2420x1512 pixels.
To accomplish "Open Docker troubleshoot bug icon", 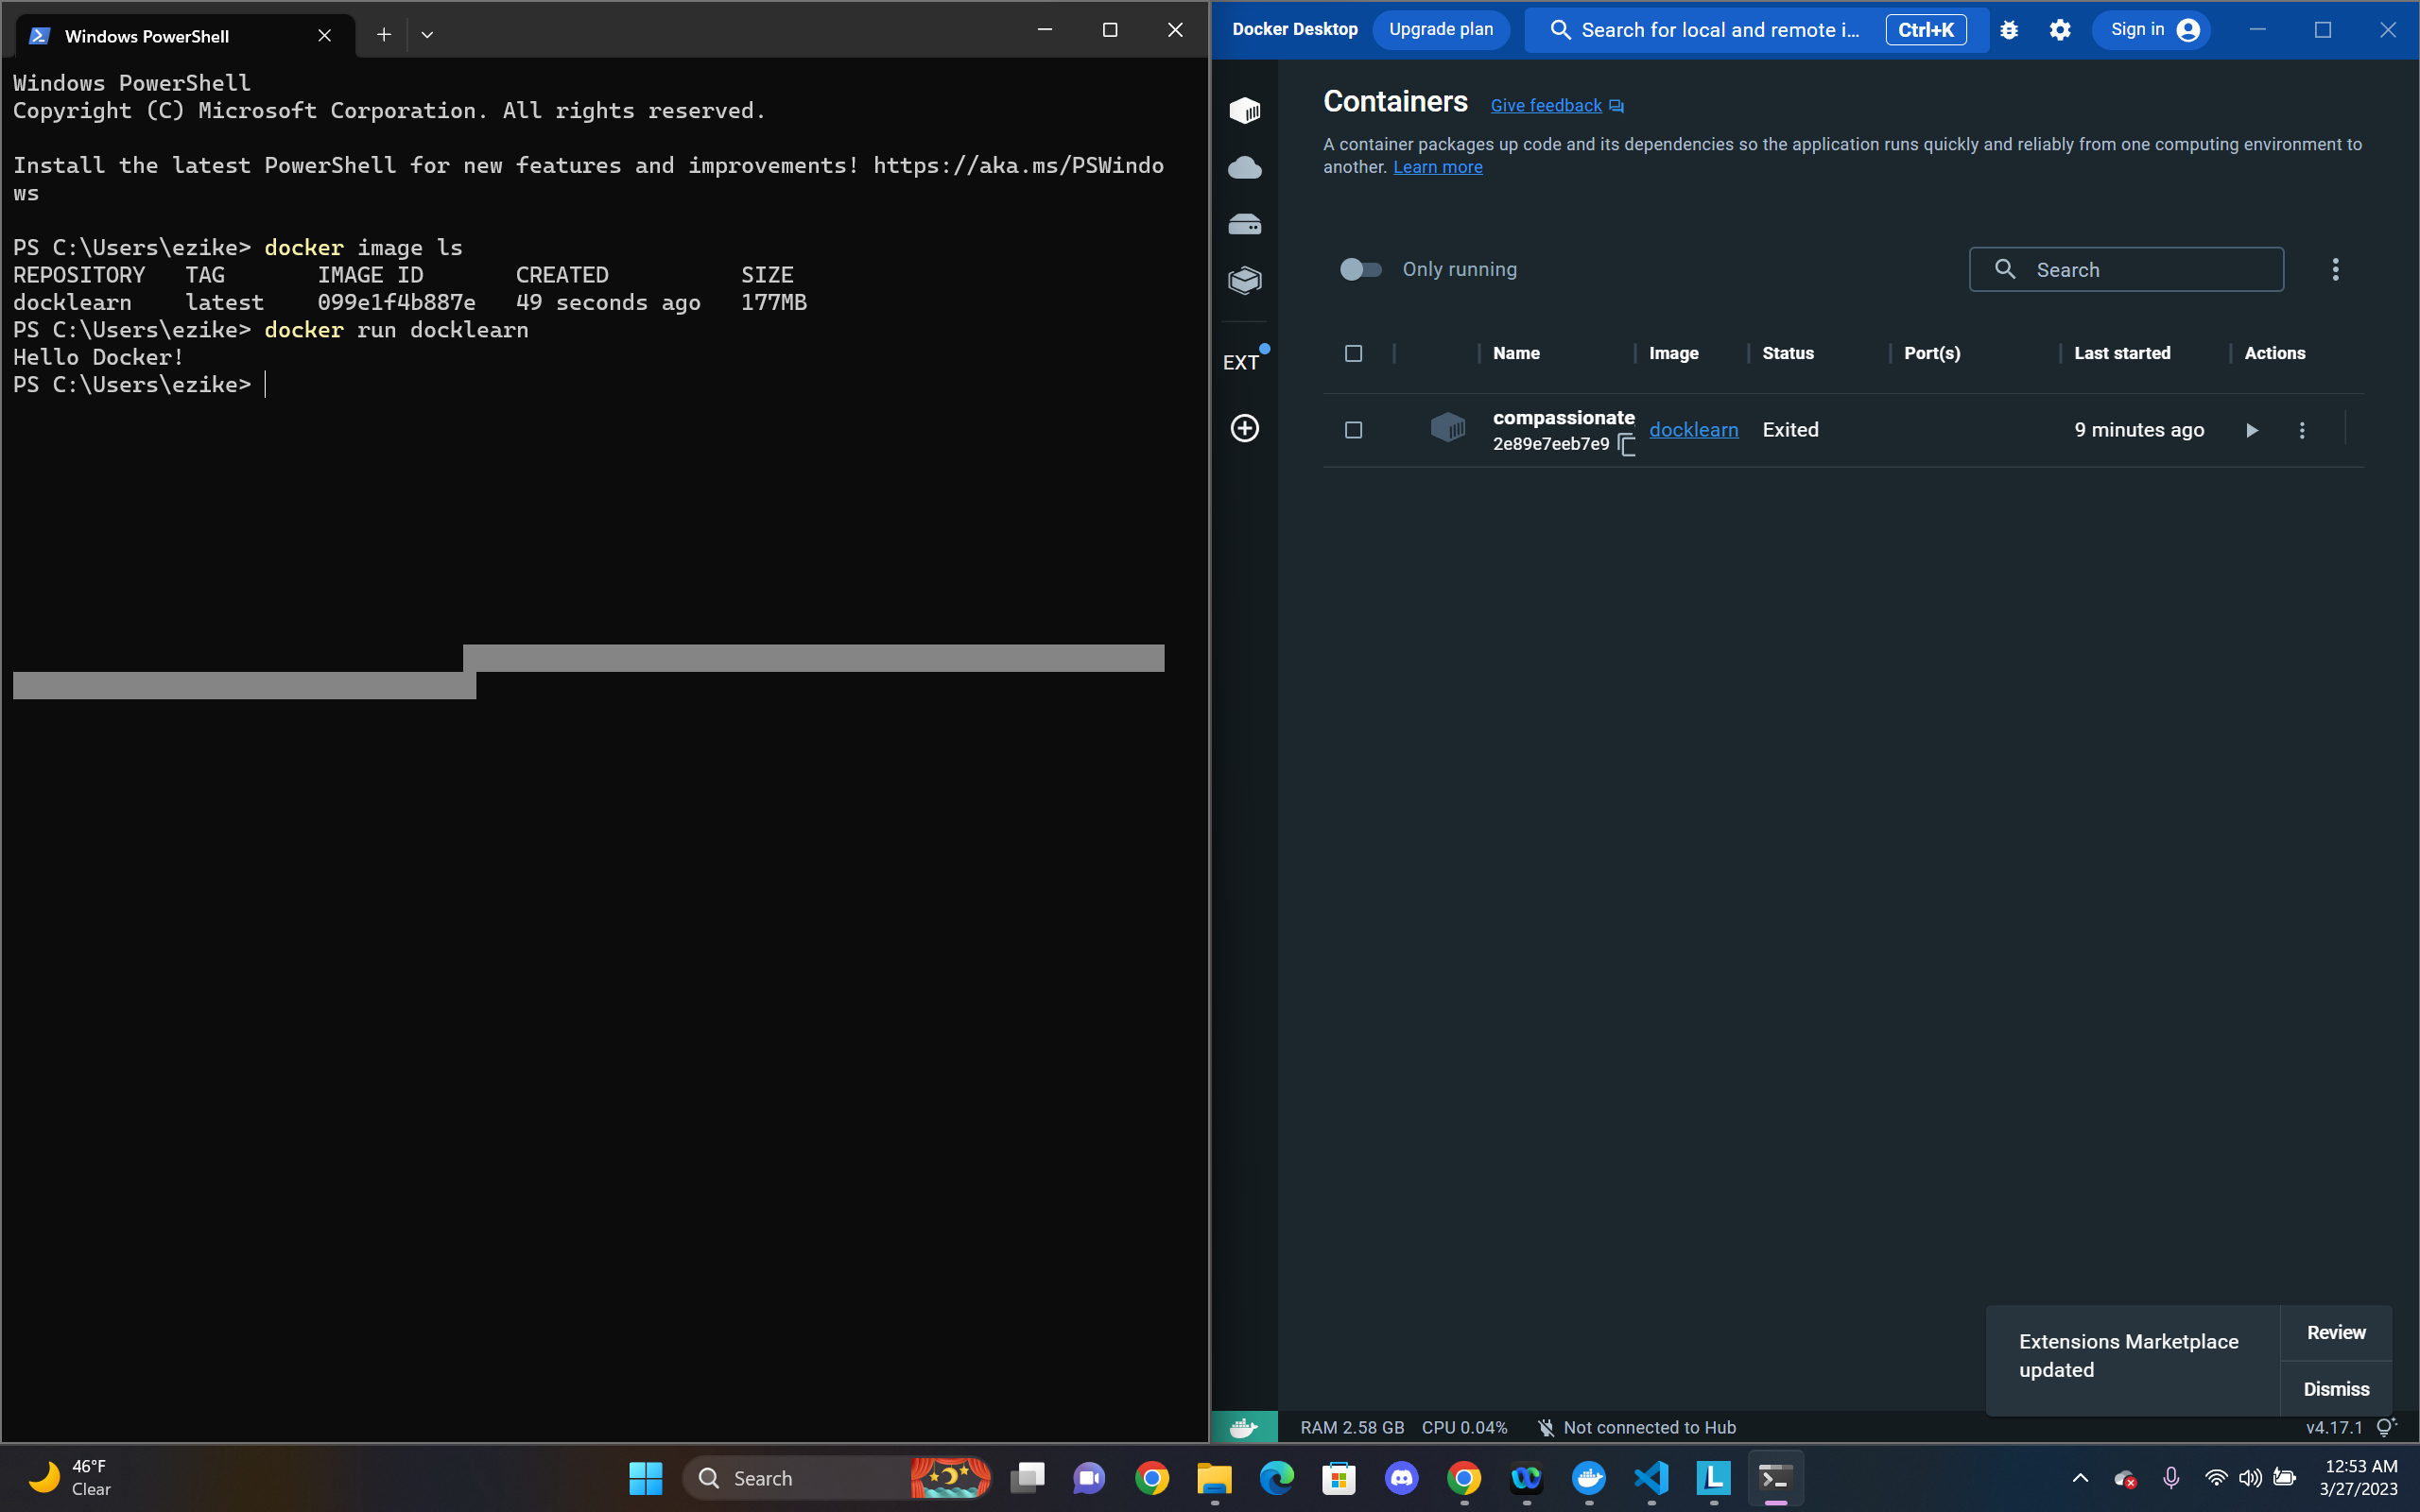I will [x=2009, y=30].
